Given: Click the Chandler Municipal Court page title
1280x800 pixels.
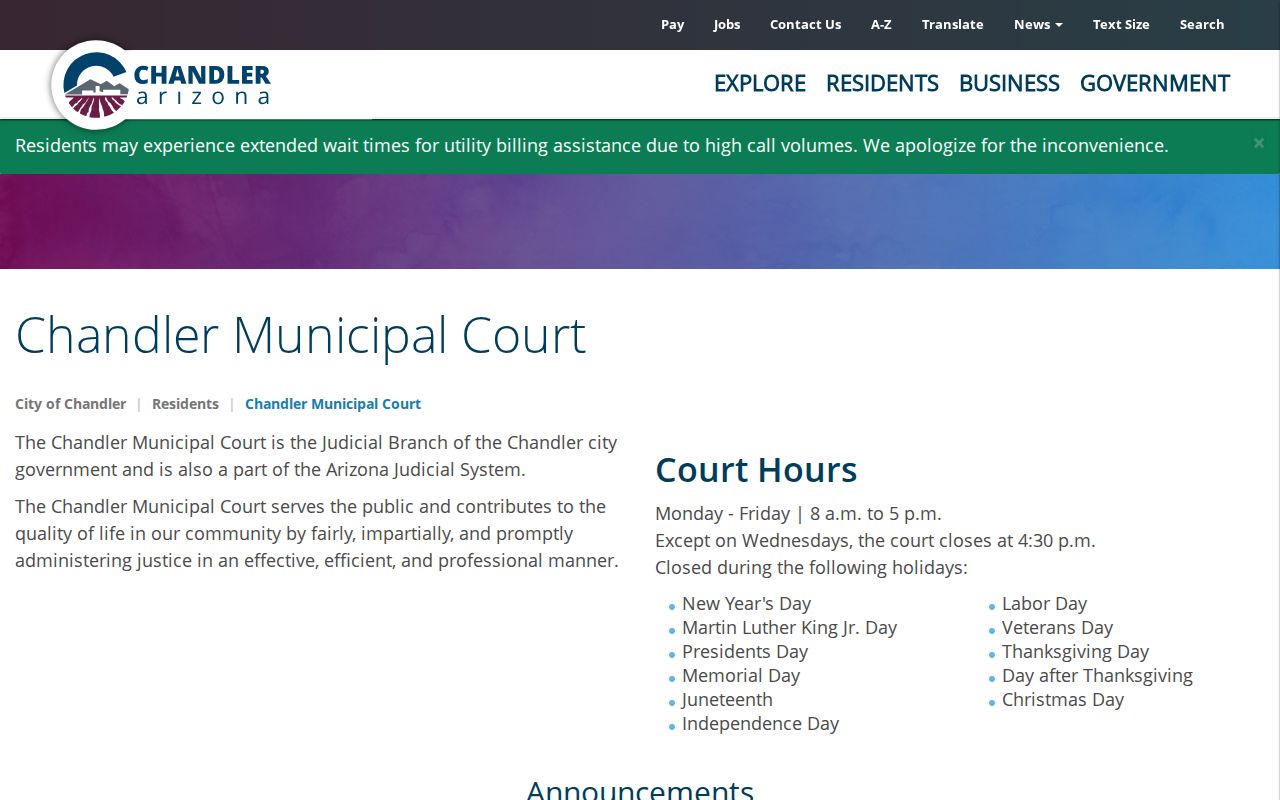Looking at the screenshot, I should (x=300, y=336).
